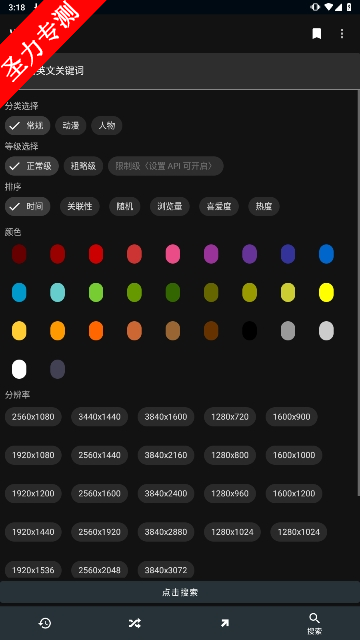Choose the 2560x1600 resolution chip
The height and width of the screenshot is (640, 360).
[99, 493]
